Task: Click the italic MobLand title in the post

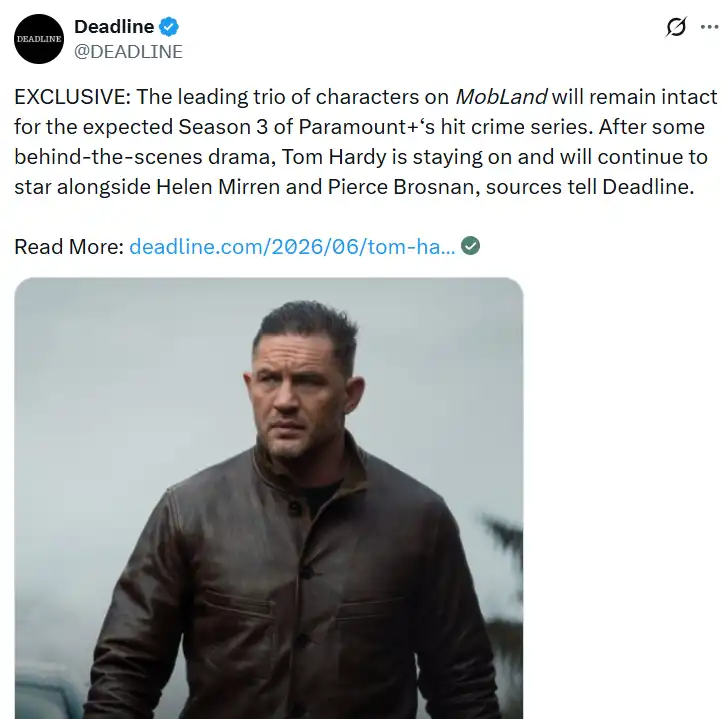Action: coord(501,97)
